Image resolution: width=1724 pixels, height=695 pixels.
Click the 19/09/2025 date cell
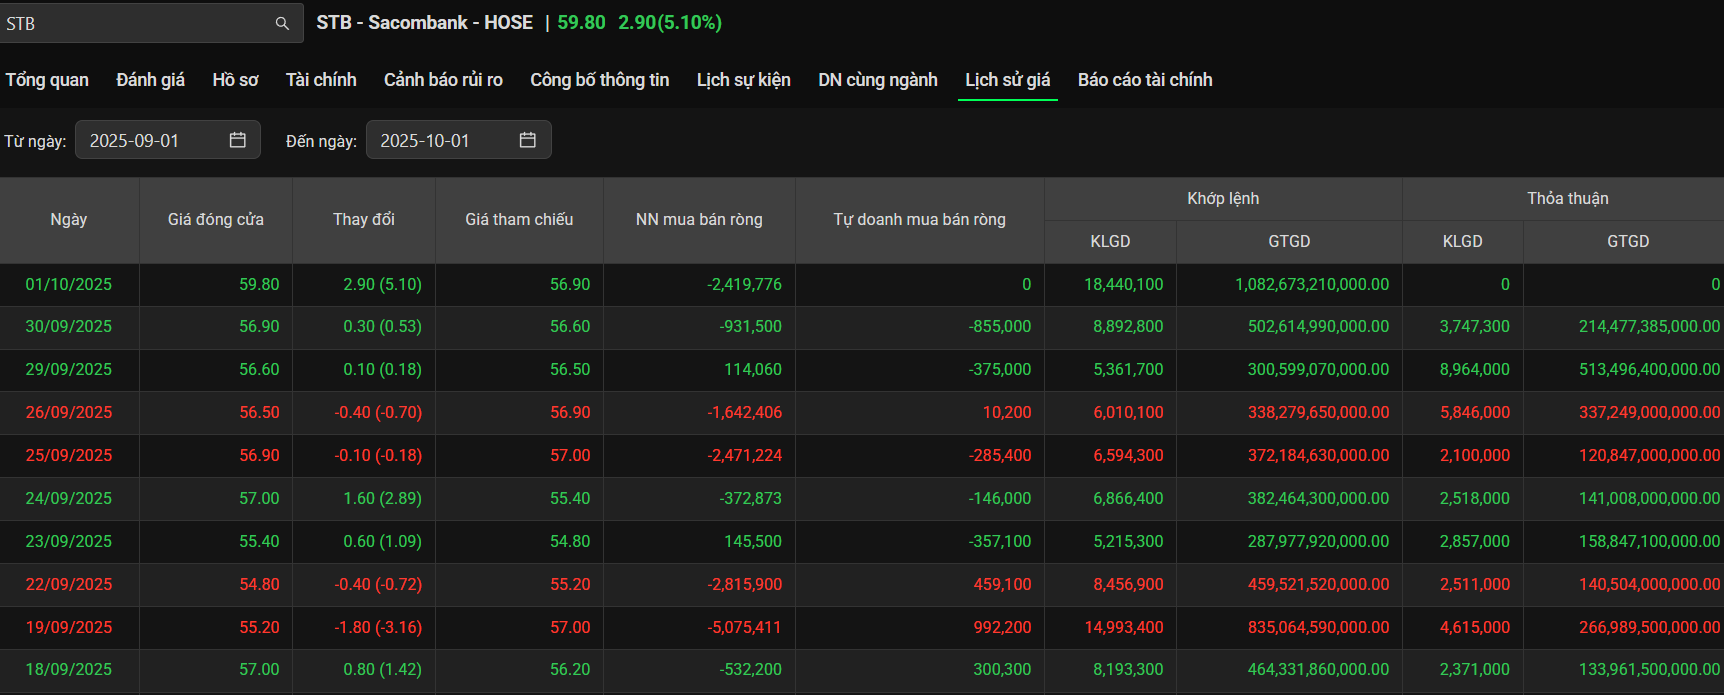69,628
